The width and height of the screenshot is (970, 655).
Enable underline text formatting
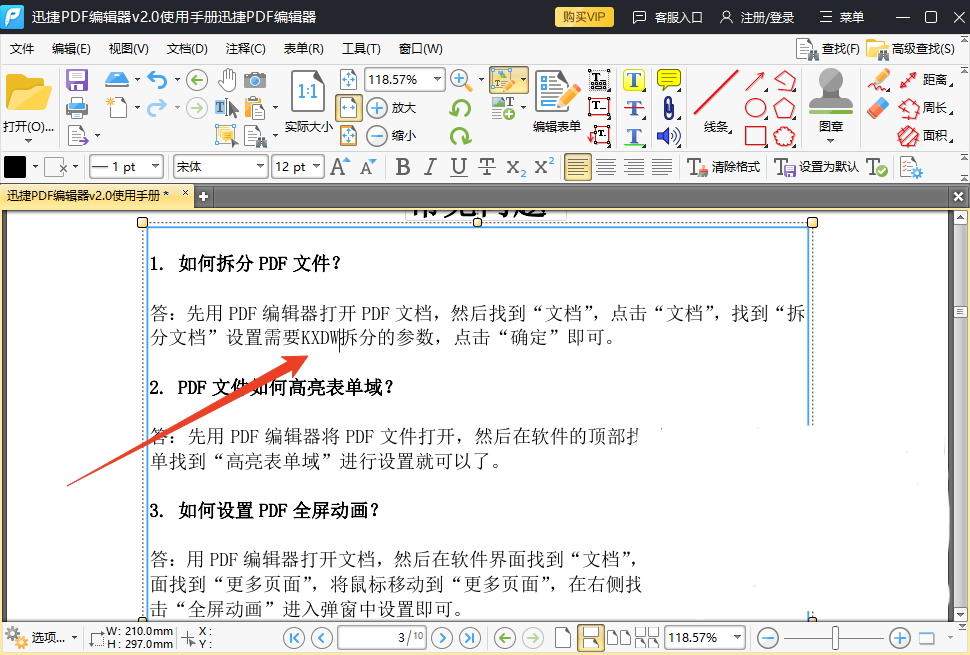click(x=458, y=166)
